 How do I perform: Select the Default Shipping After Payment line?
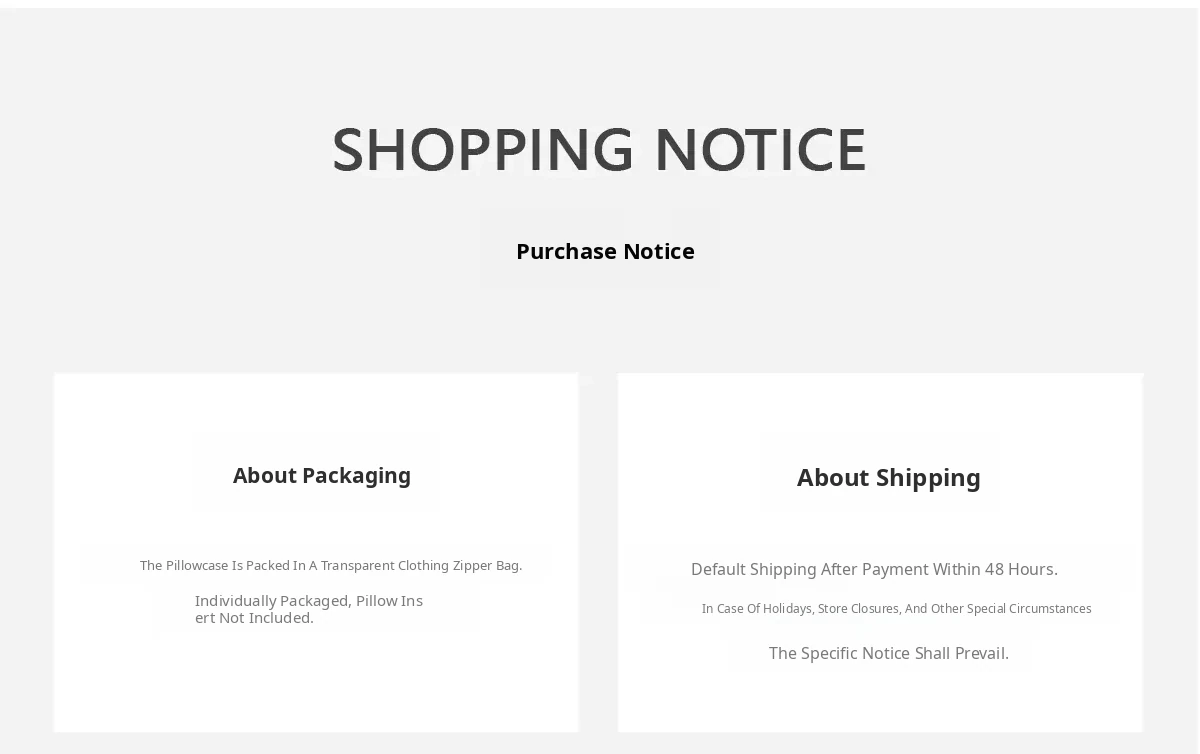tap(874, 569)
